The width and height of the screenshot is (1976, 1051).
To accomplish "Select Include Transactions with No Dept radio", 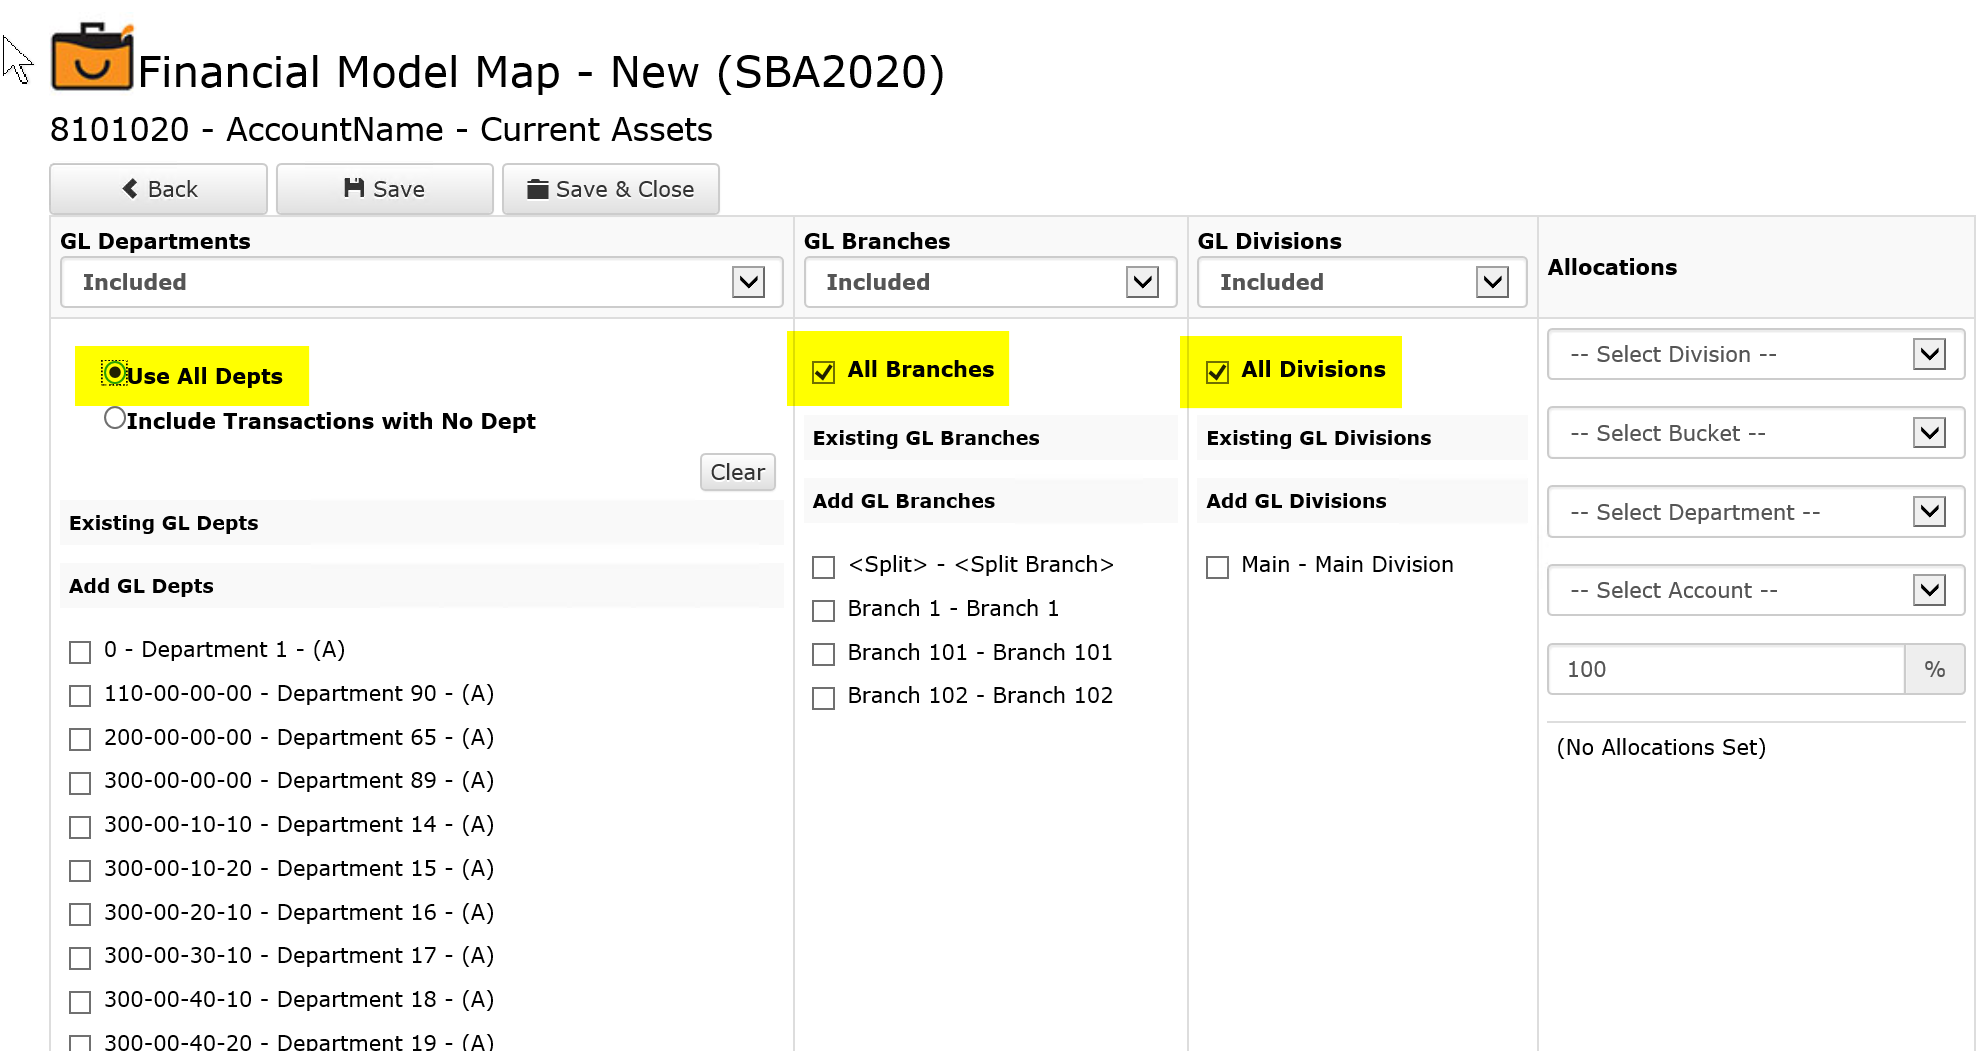I will pos(115,418).
